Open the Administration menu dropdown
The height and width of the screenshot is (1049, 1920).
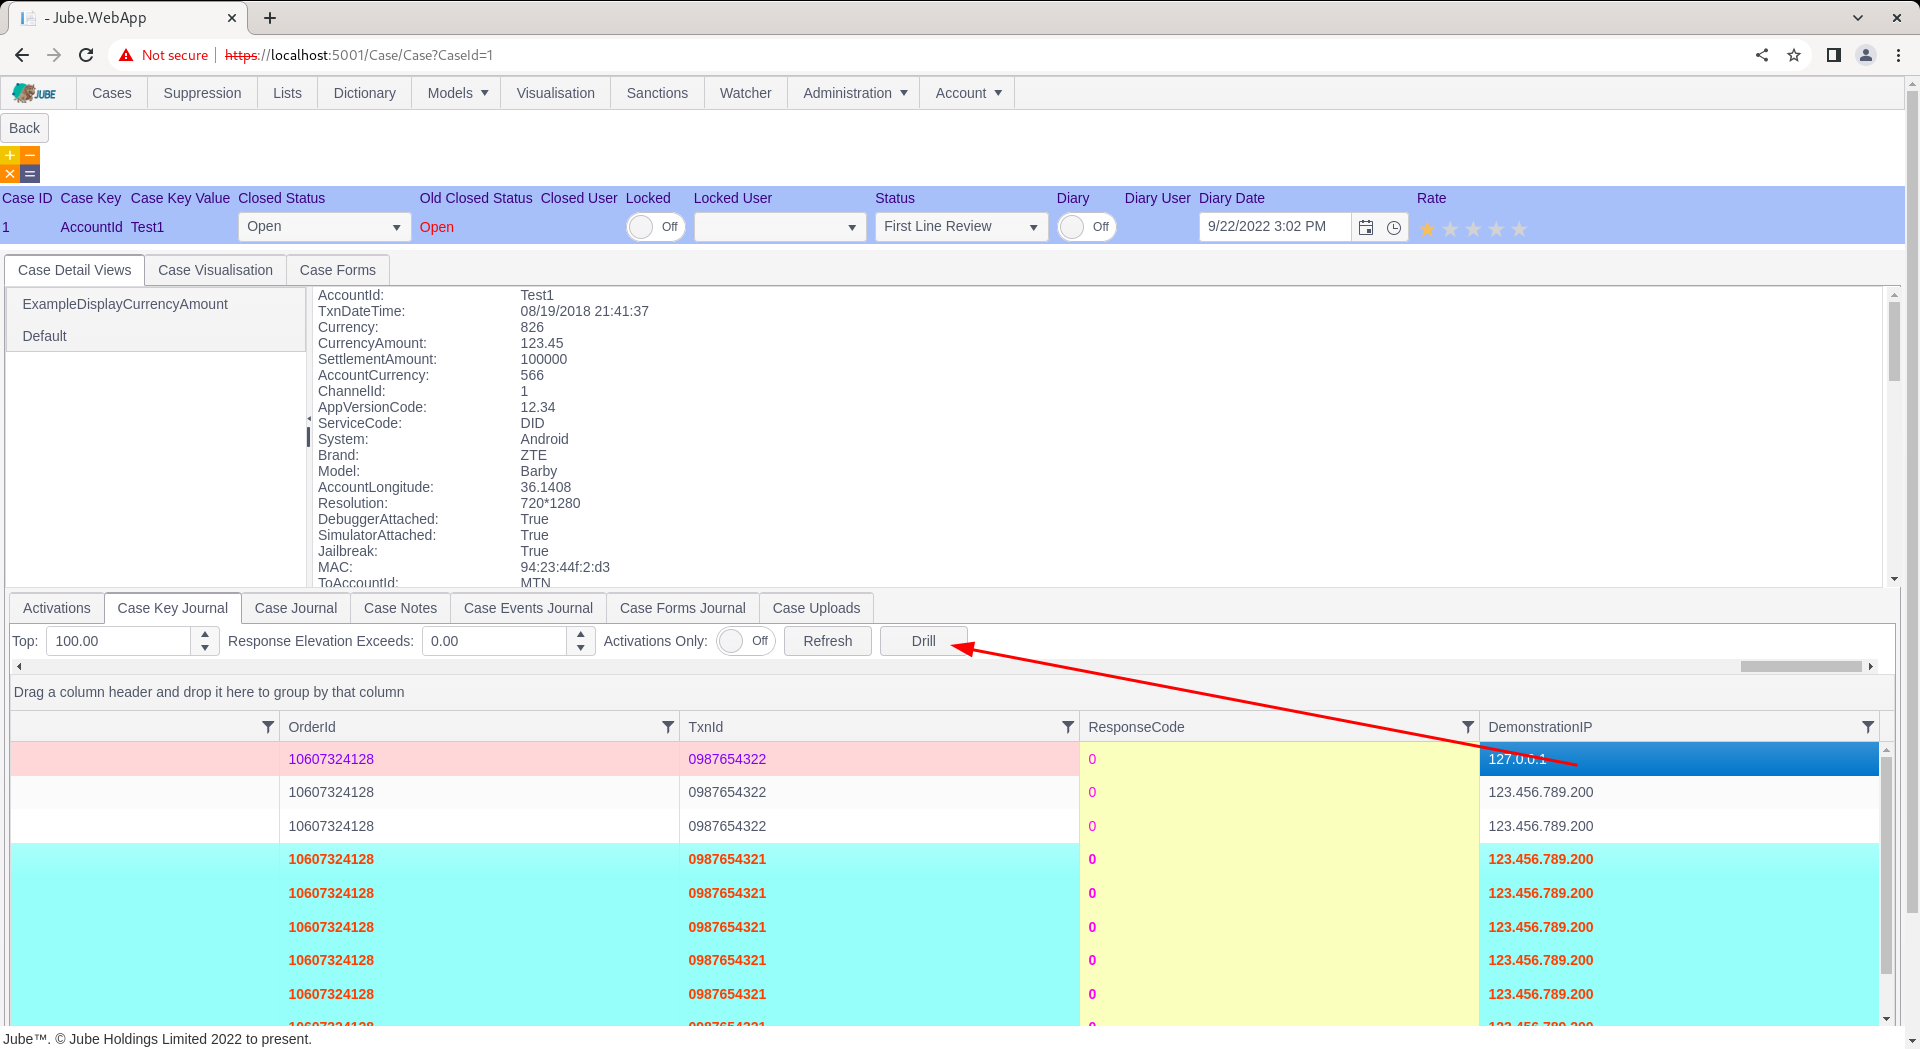(x=854, y=93)
